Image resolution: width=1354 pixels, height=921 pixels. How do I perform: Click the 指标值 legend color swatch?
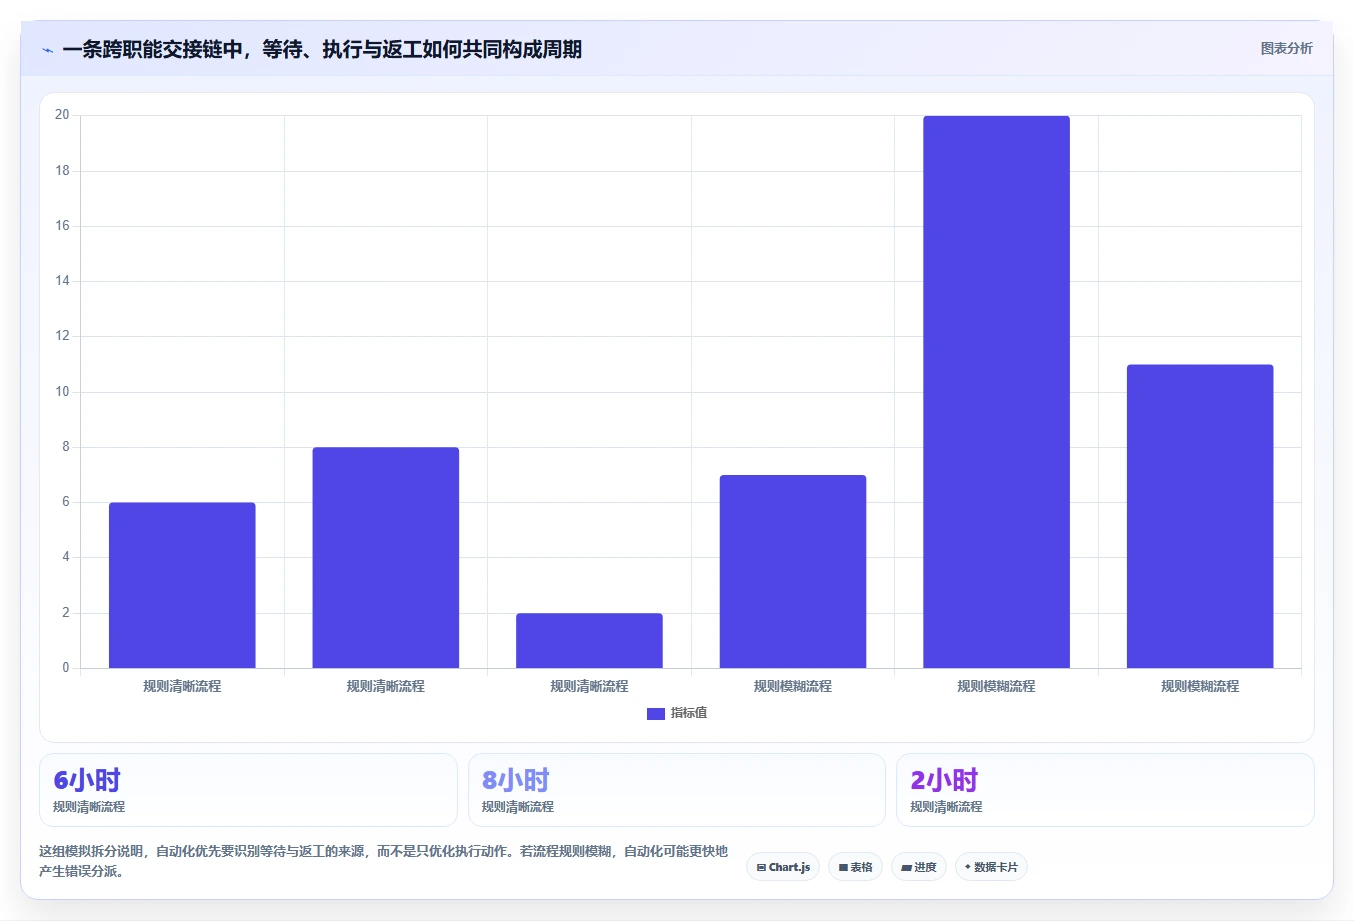[656, 714]
